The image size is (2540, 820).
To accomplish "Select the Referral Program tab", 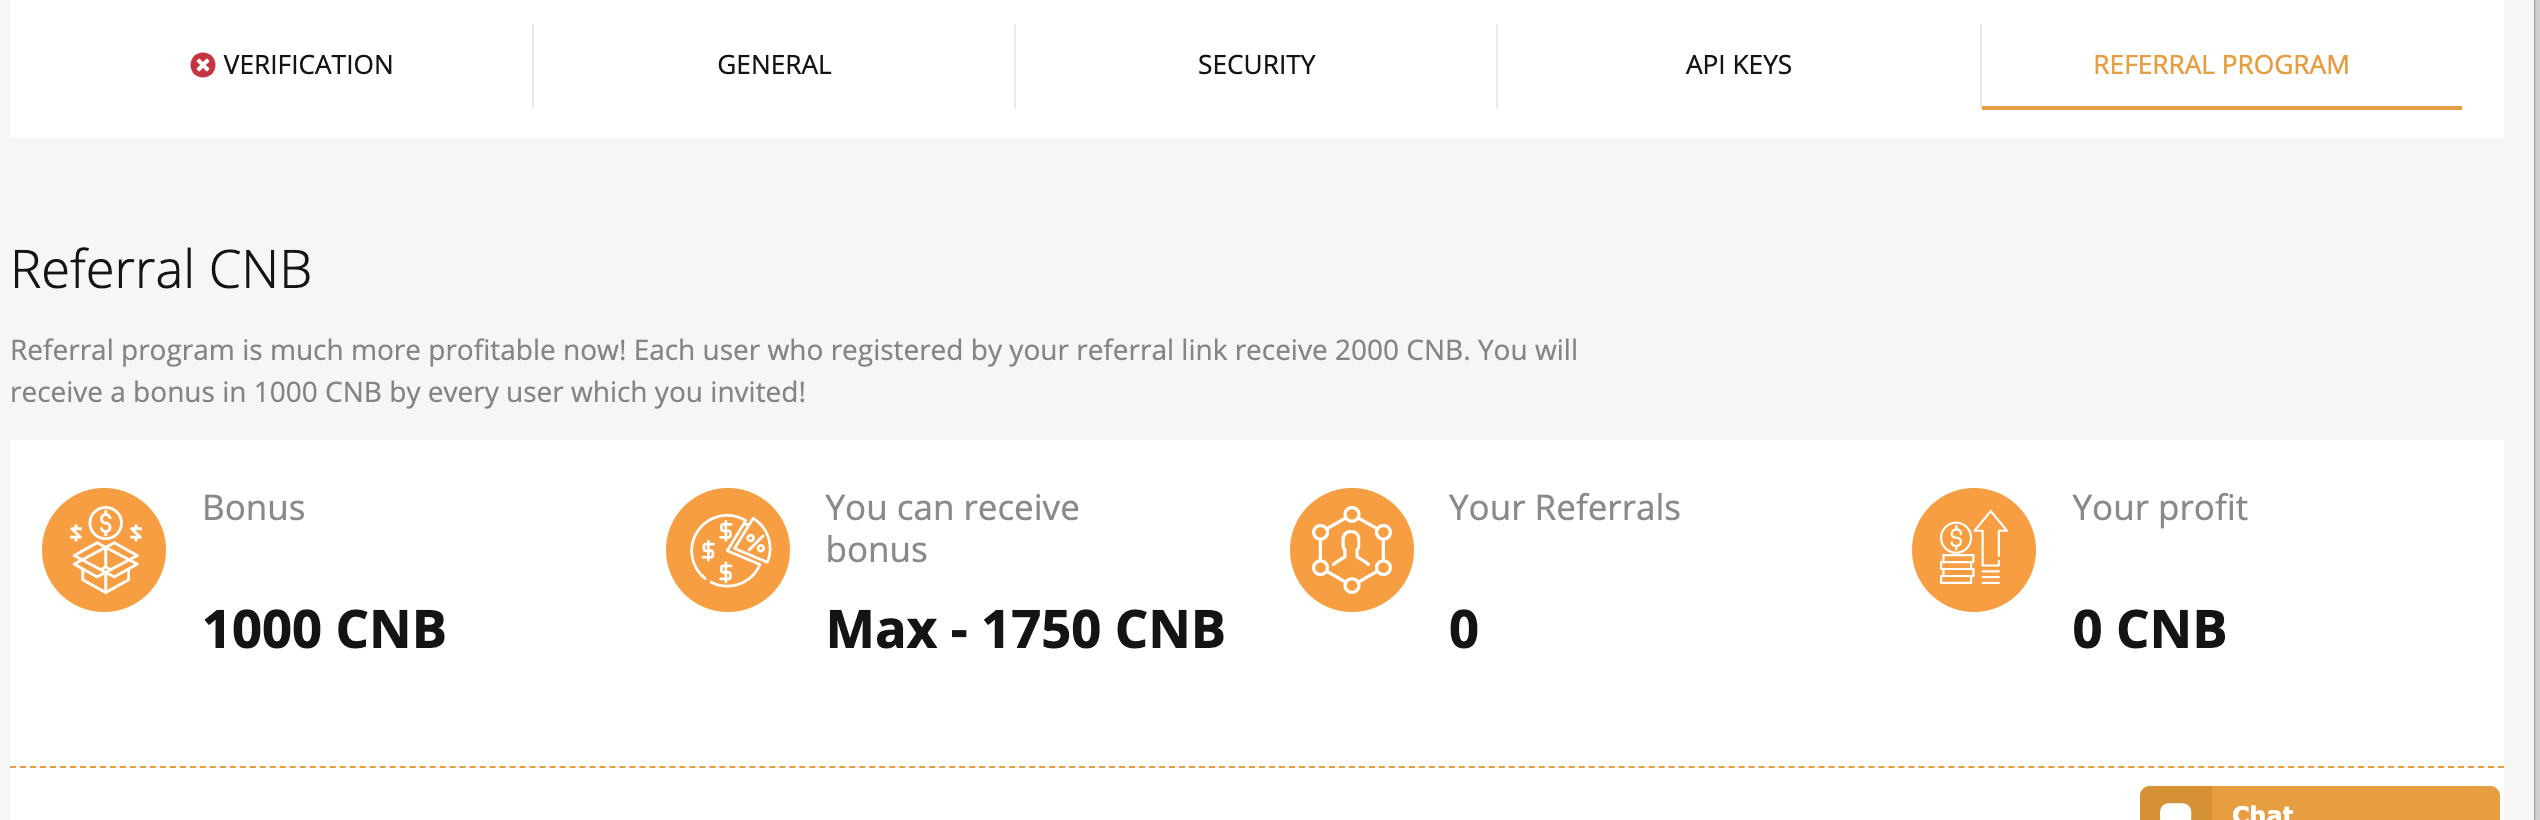I will click(x=2220, y=65).
